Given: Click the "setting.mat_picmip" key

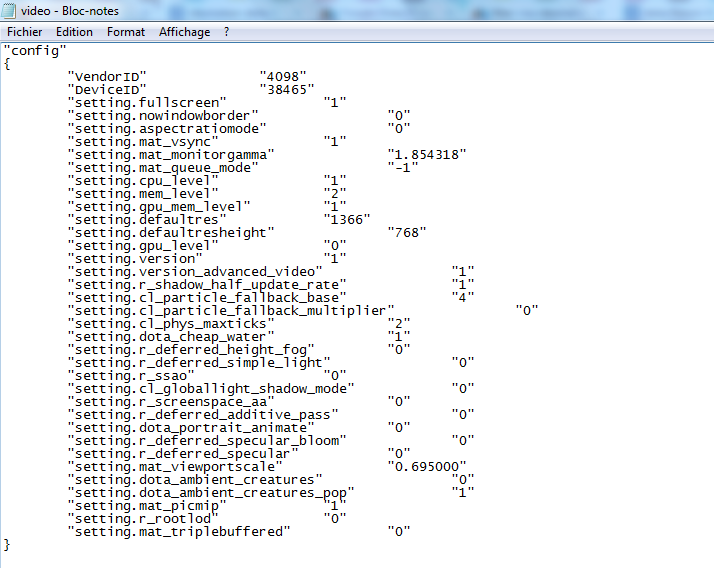Looking at the screenshot, I should [147, 506].
